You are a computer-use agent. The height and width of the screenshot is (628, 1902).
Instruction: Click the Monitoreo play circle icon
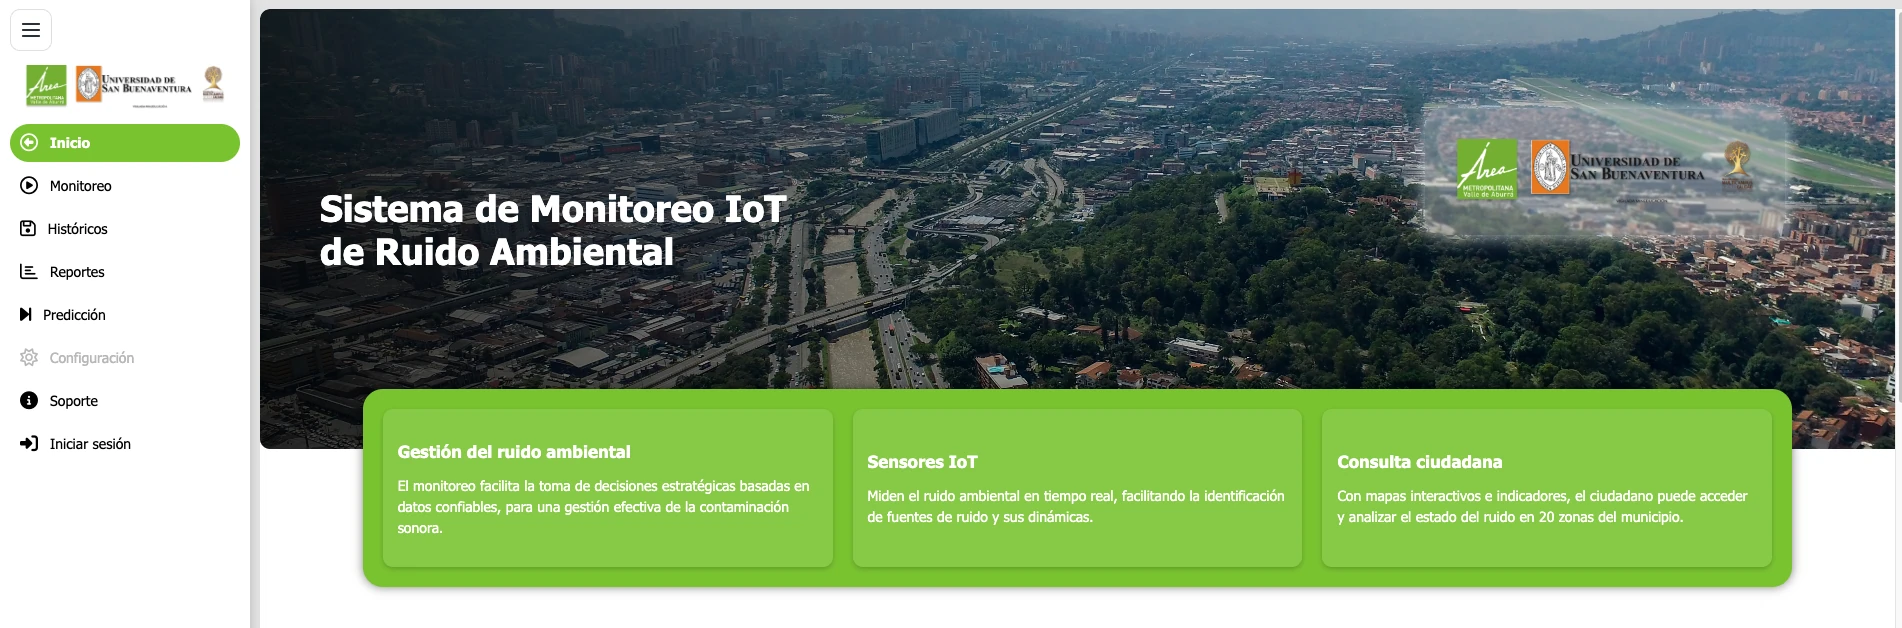(29, 186)
